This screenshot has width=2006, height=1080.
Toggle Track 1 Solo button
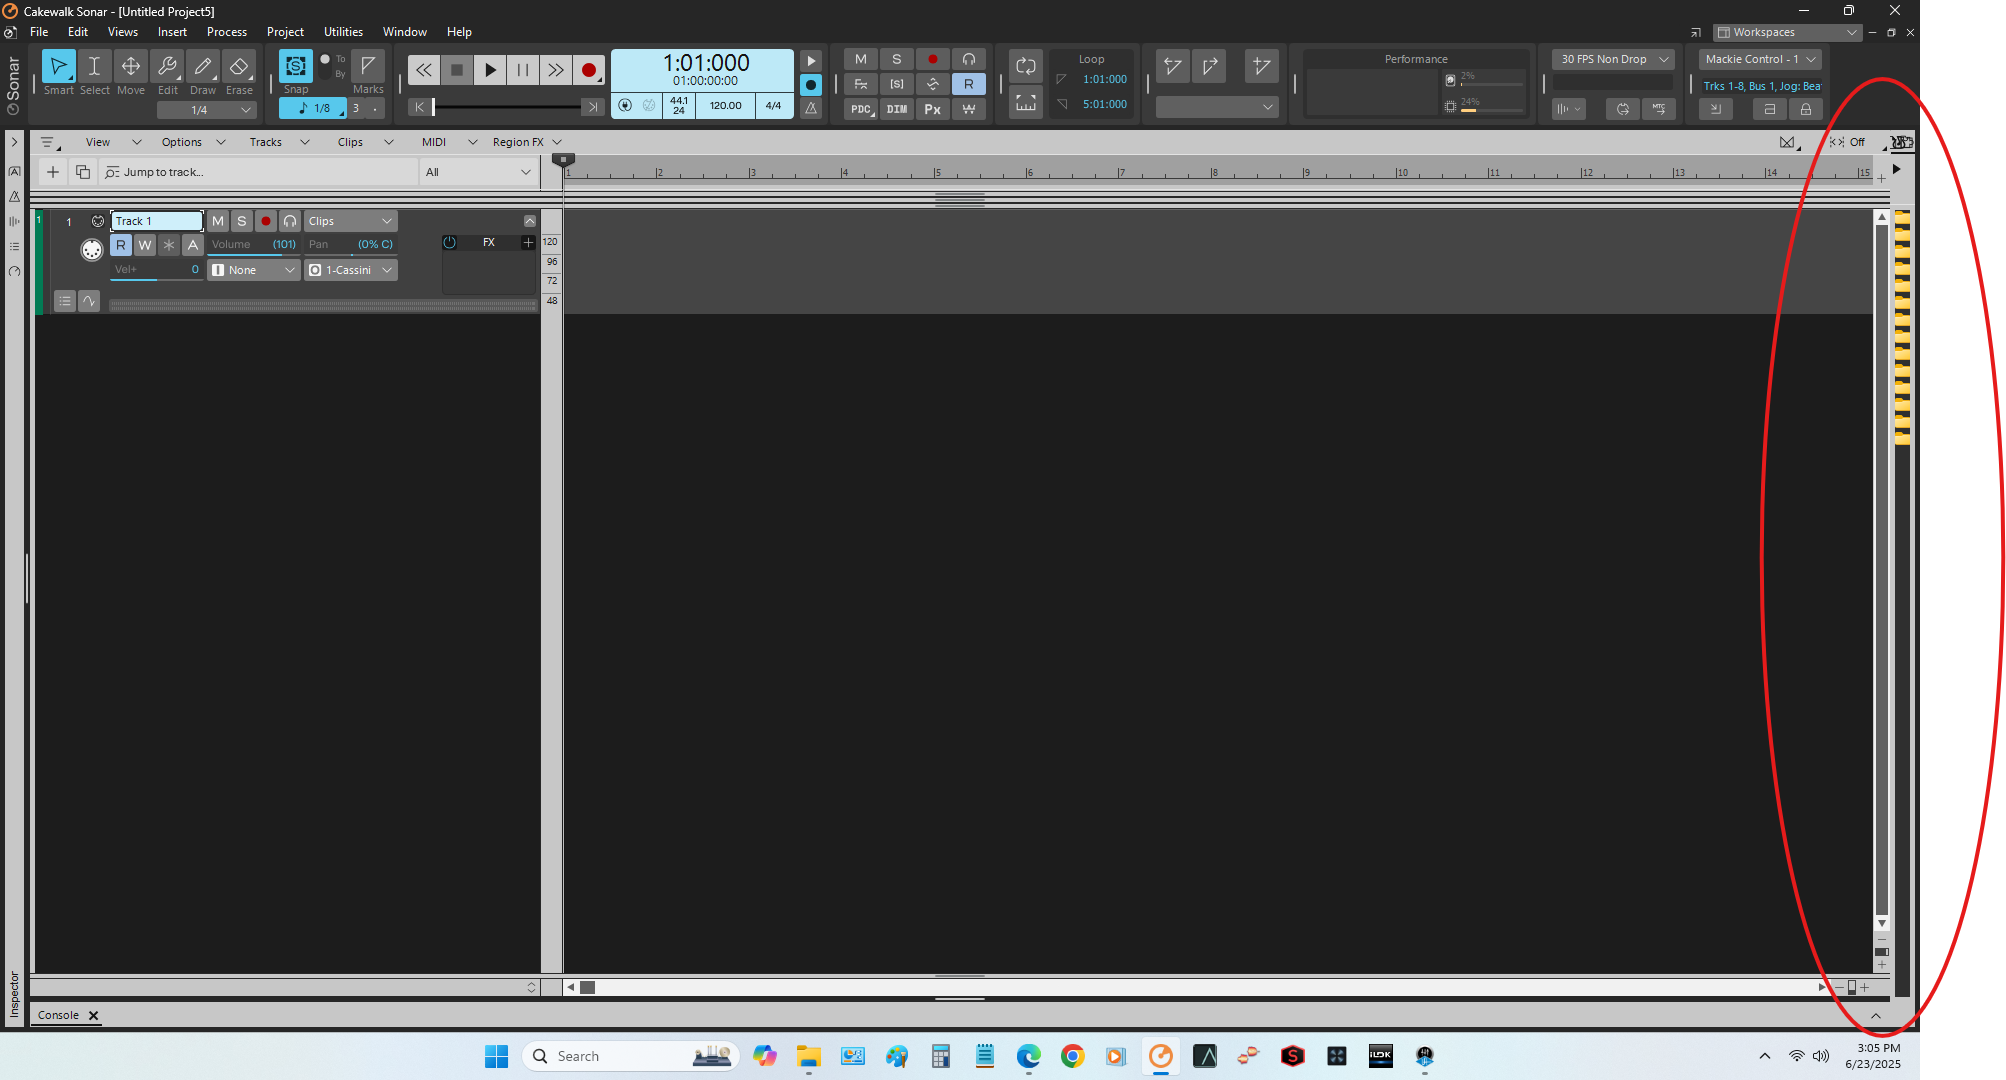[242, 221]
